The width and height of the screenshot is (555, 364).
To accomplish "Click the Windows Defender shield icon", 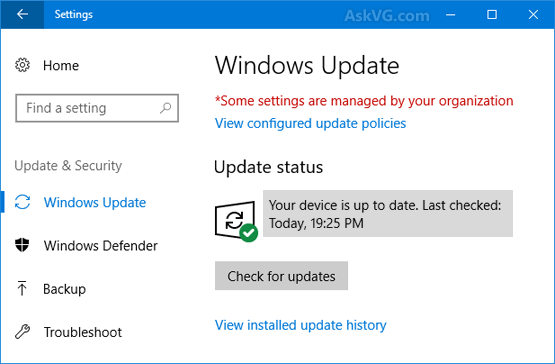I will [x=22, y=245].
